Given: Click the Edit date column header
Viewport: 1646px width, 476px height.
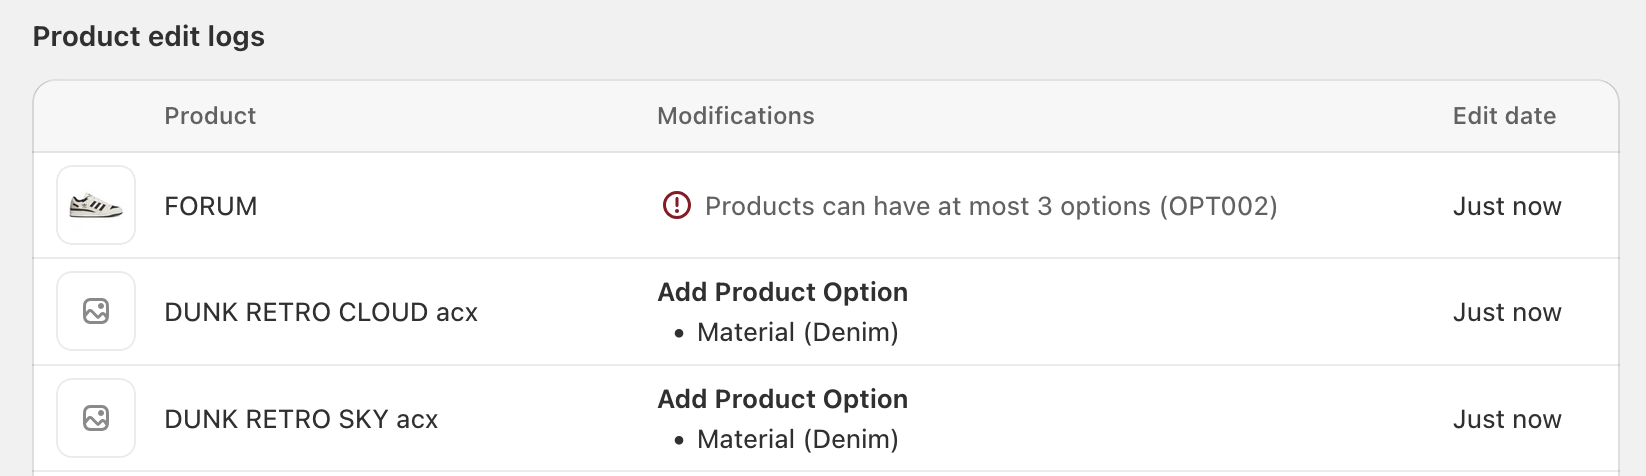Looking at the screenshot, I should coord(1504,116).
